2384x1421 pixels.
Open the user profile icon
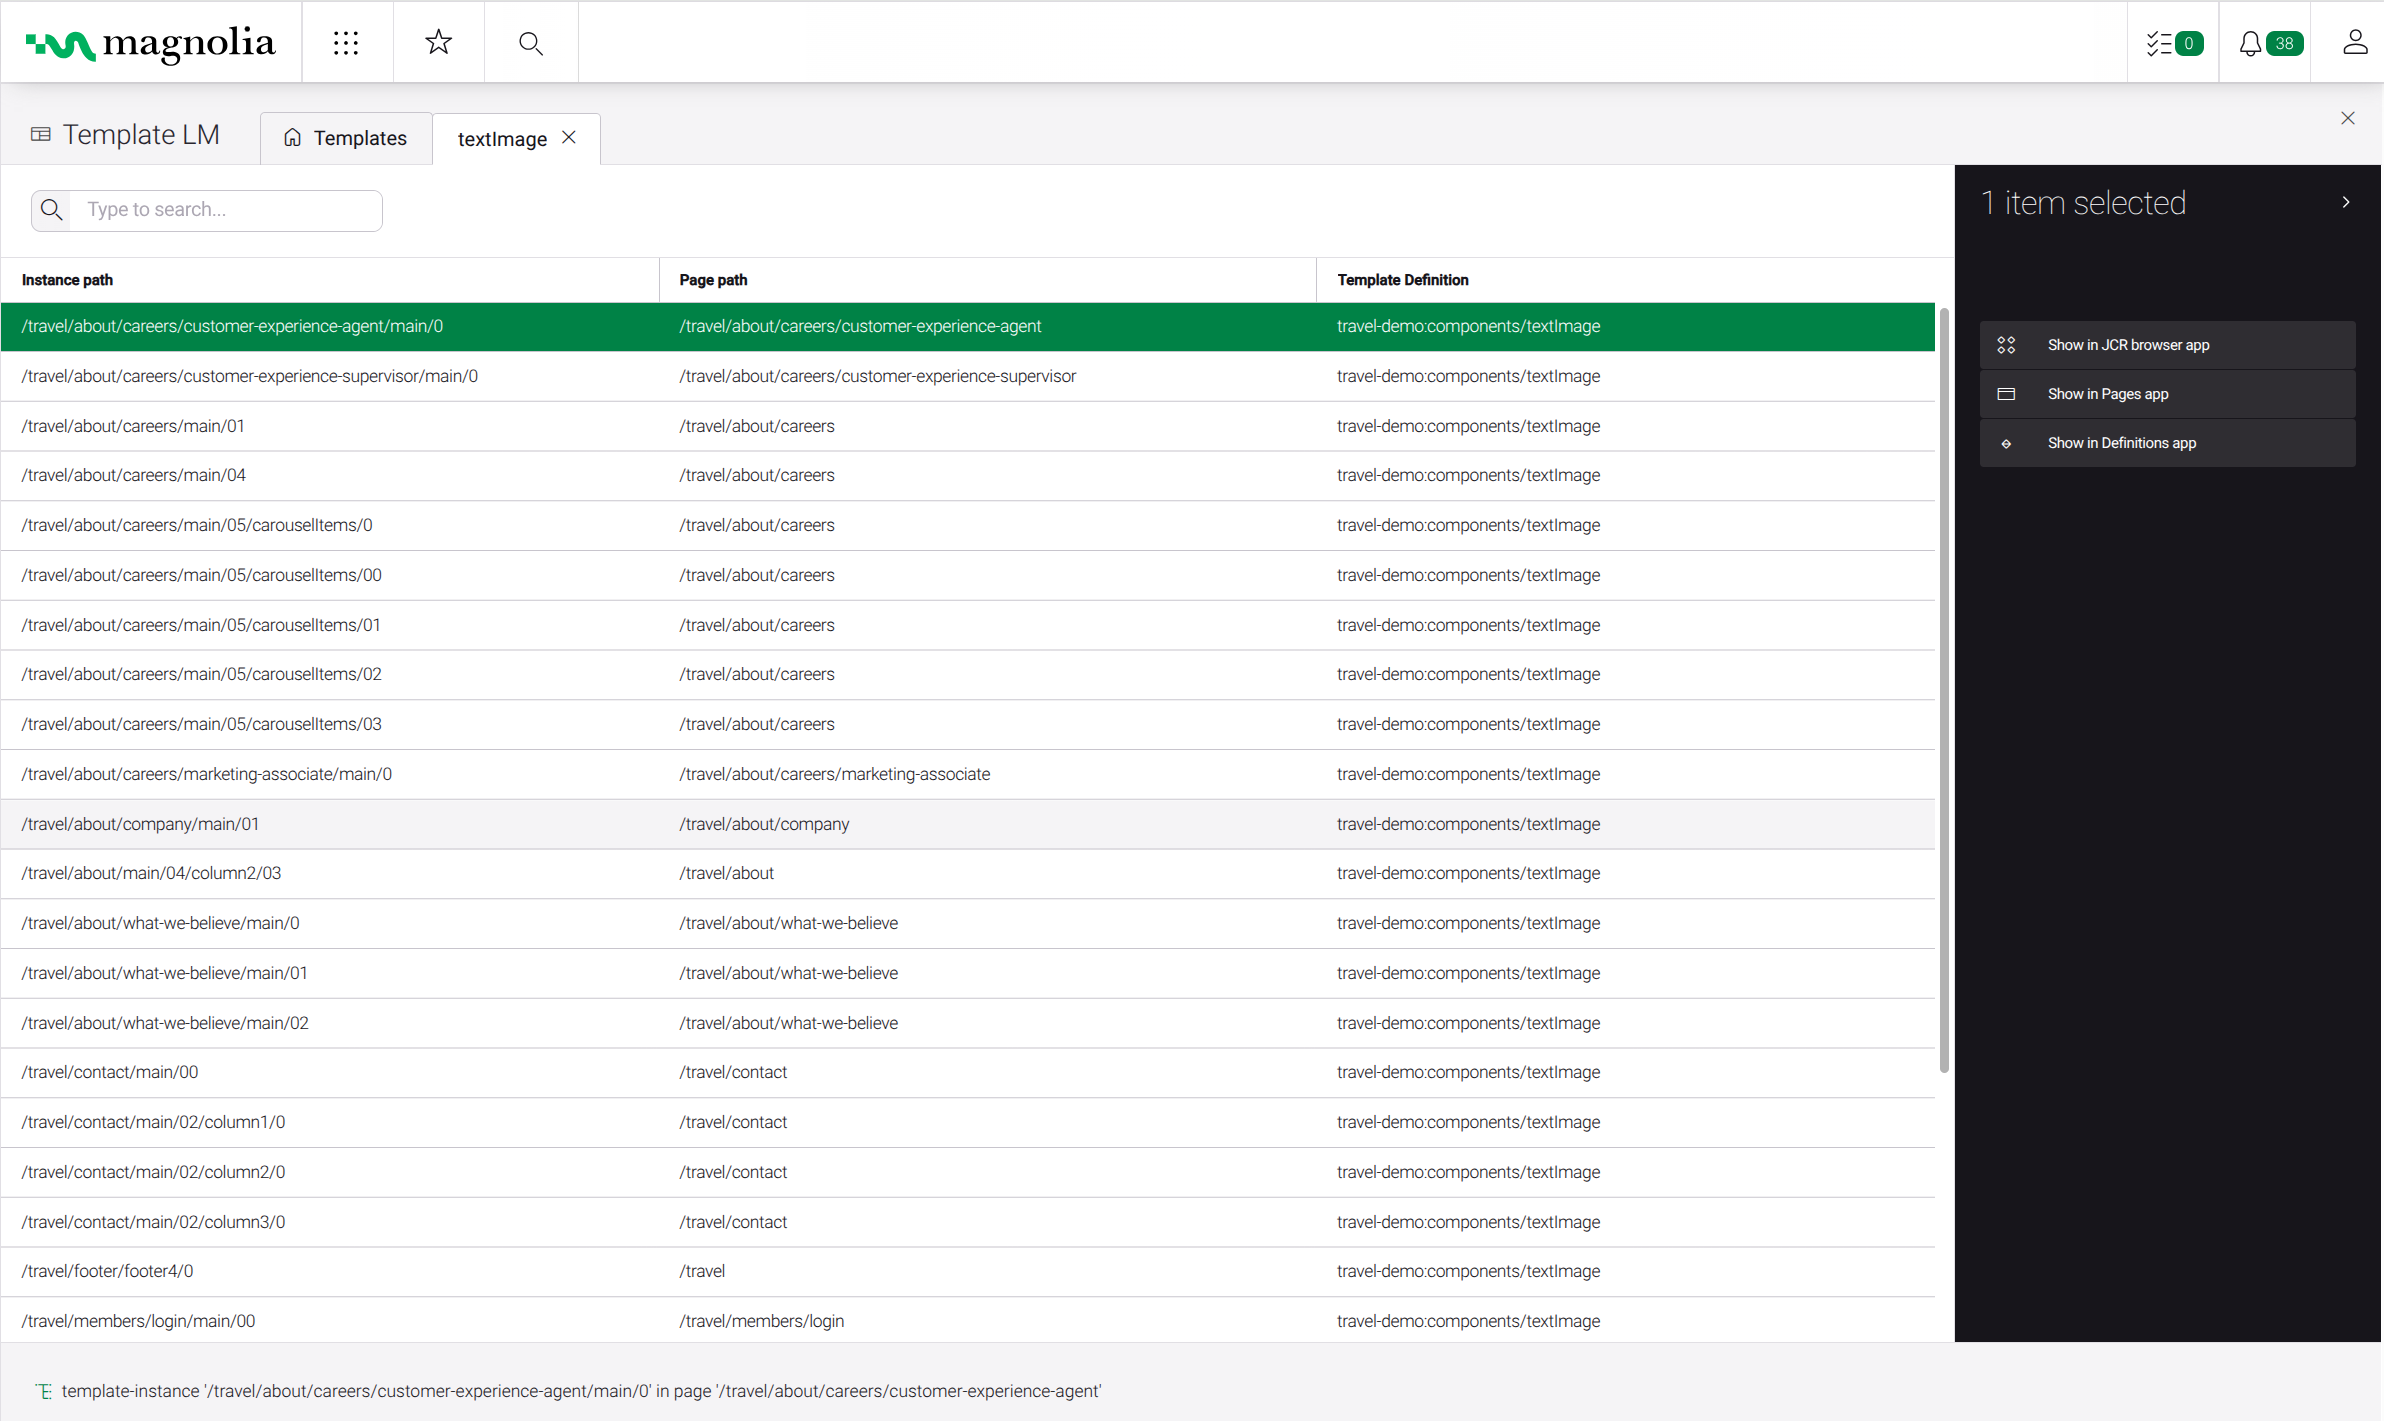[2354, 43]
